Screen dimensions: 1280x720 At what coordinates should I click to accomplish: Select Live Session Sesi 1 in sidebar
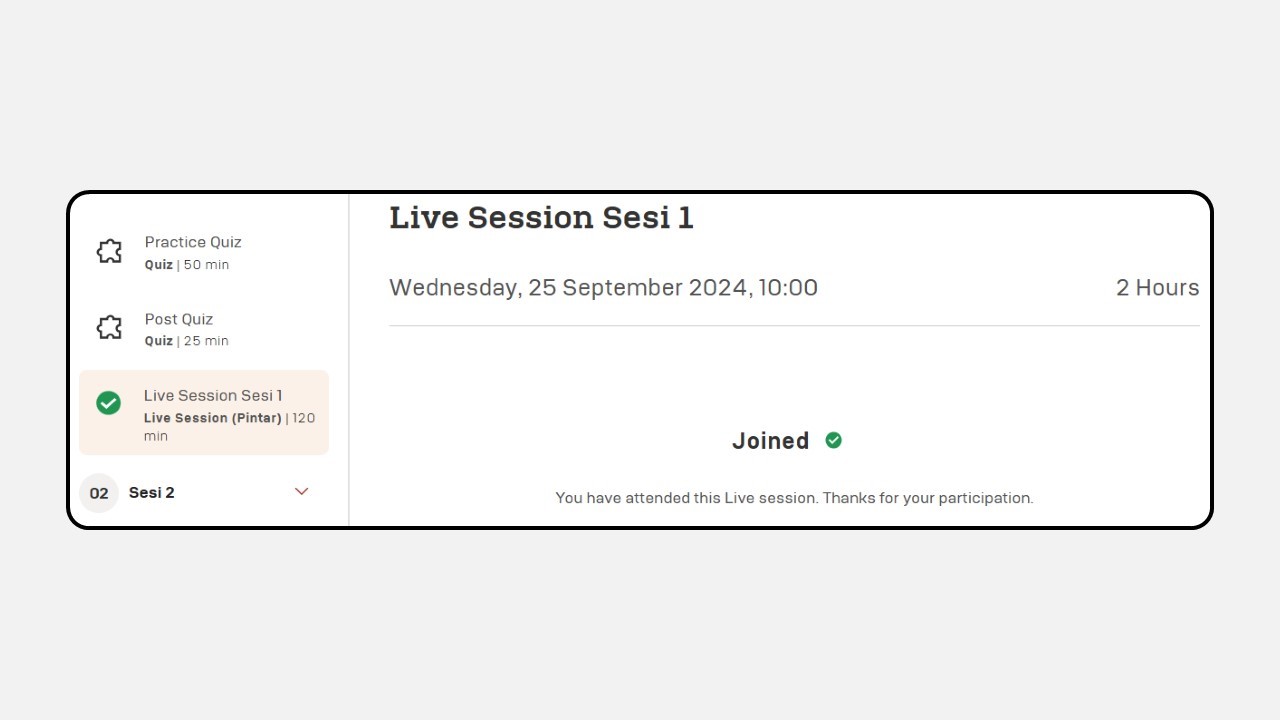(204, 412)
